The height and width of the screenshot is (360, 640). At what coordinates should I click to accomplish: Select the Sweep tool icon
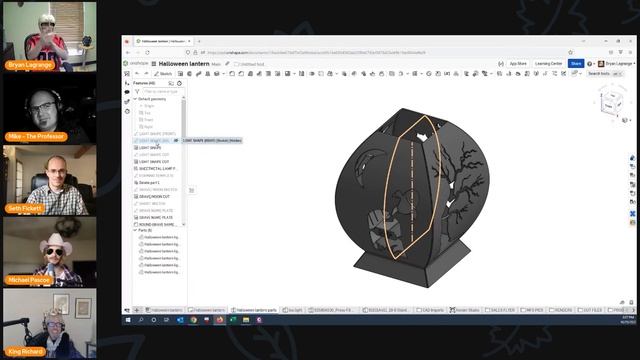point(198,74)
